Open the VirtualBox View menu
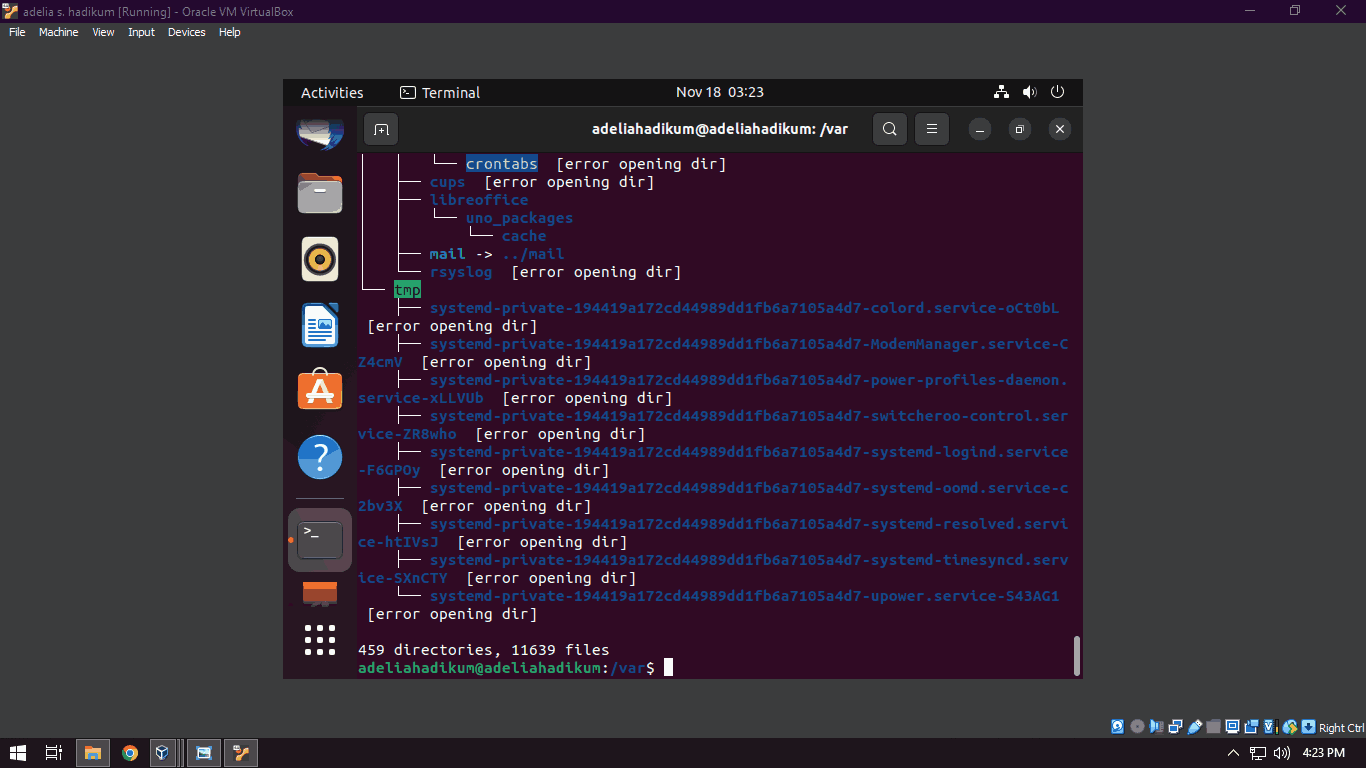1366x768 pixels. 103,32
